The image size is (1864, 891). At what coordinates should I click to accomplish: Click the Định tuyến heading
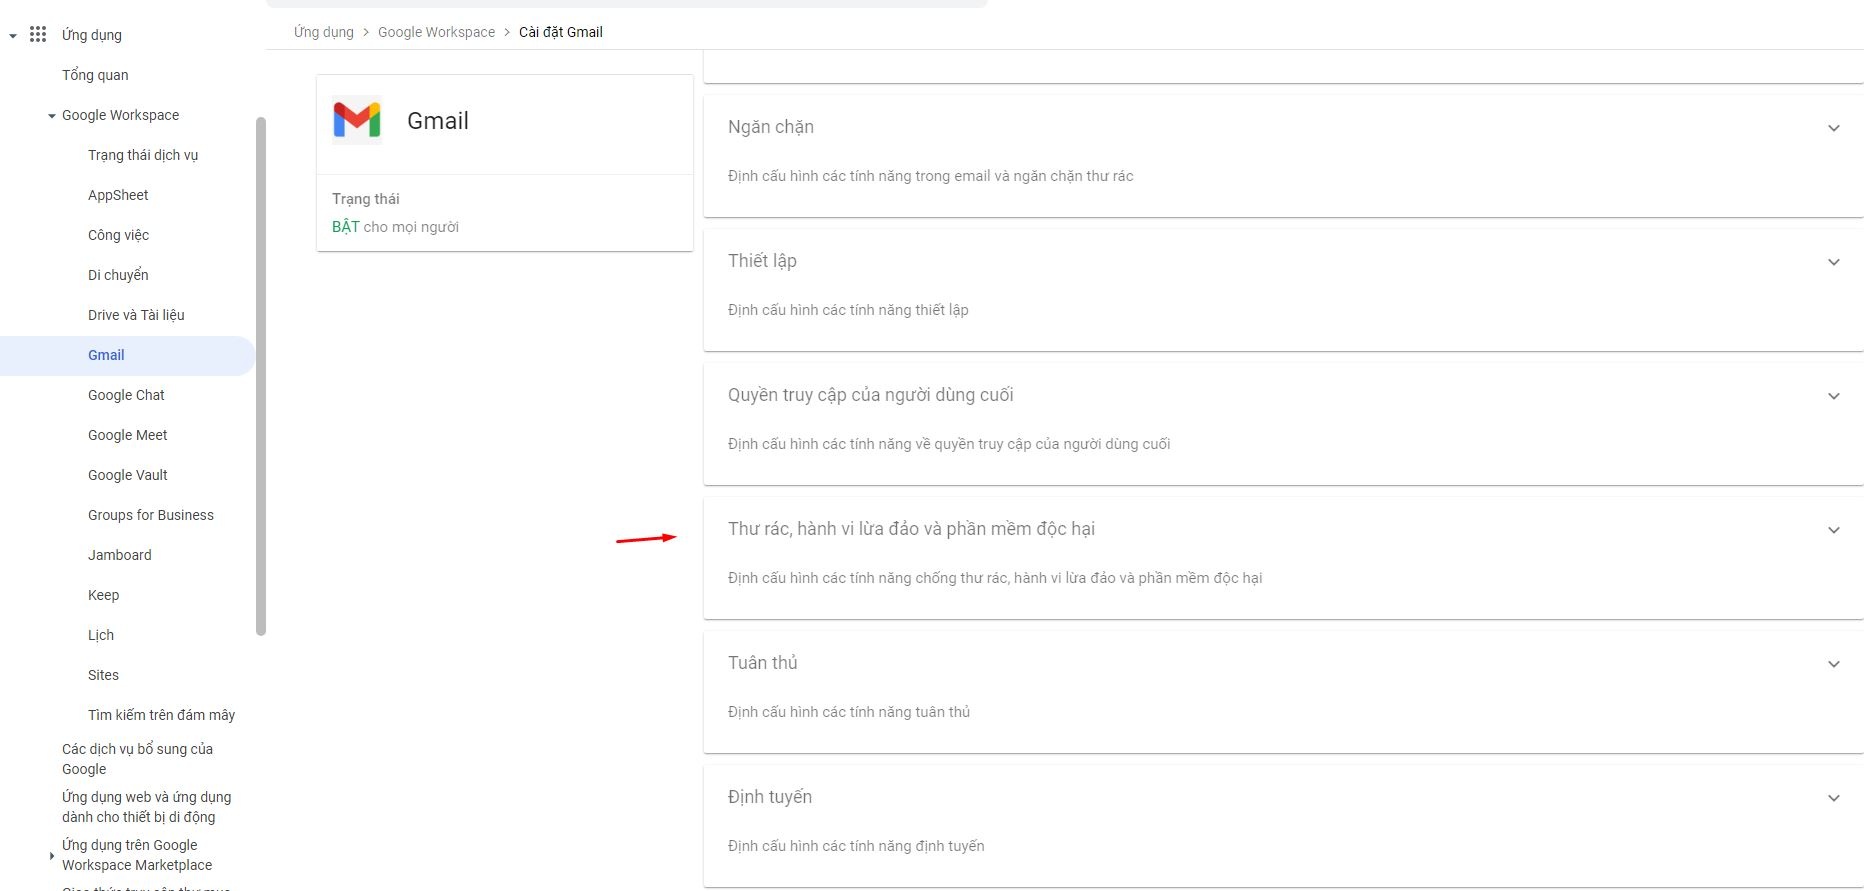[770, 797]
